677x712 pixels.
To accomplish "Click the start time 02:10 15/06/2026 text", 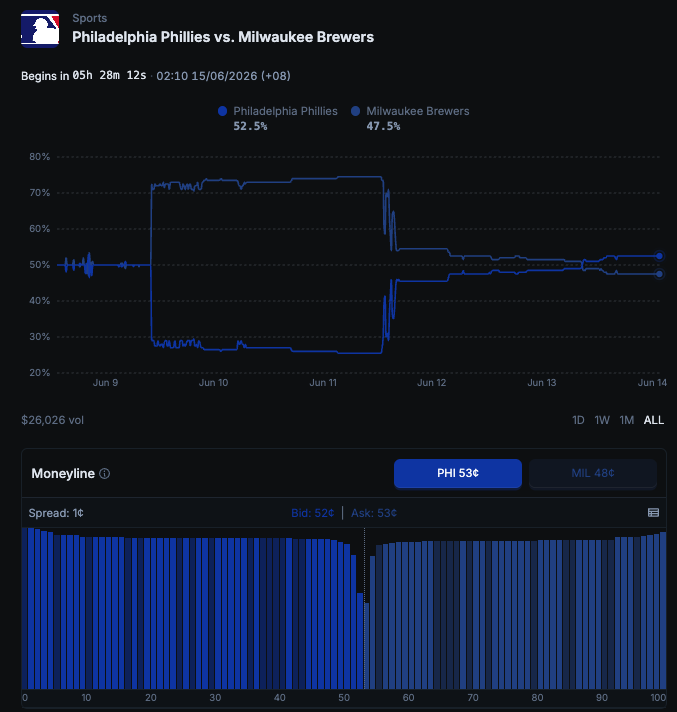I will click(x=223, y=76).
